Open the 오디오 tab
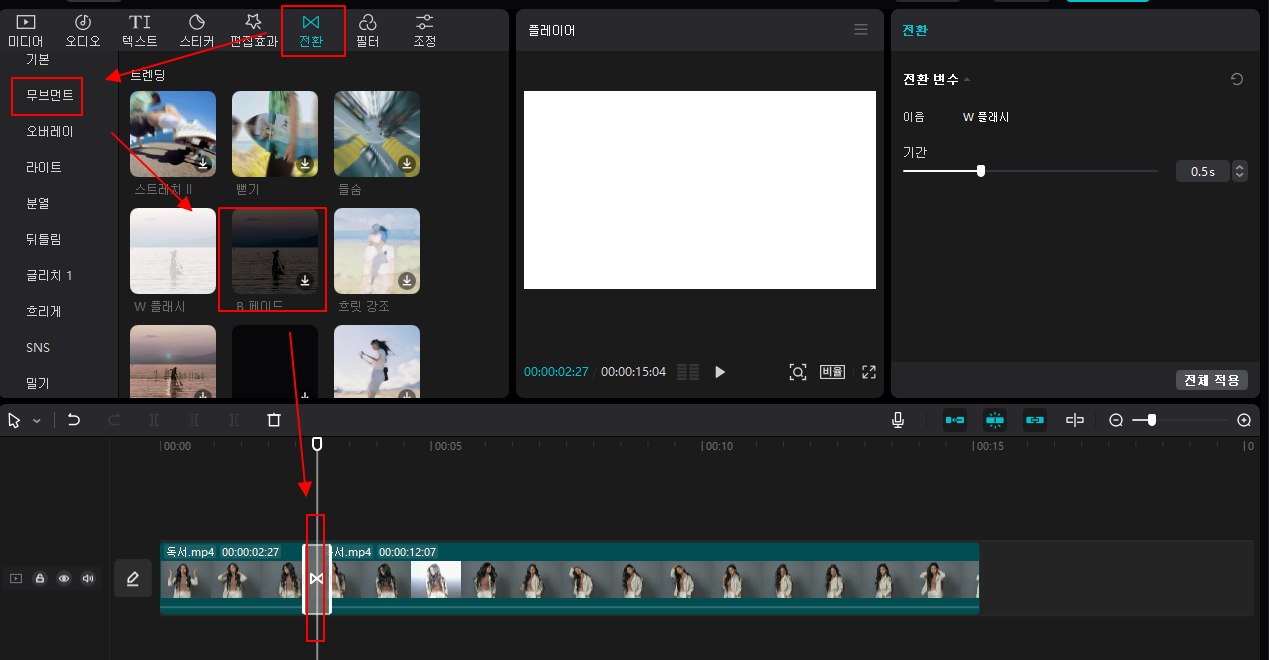The image size is (1269, 660). (83, 31)
